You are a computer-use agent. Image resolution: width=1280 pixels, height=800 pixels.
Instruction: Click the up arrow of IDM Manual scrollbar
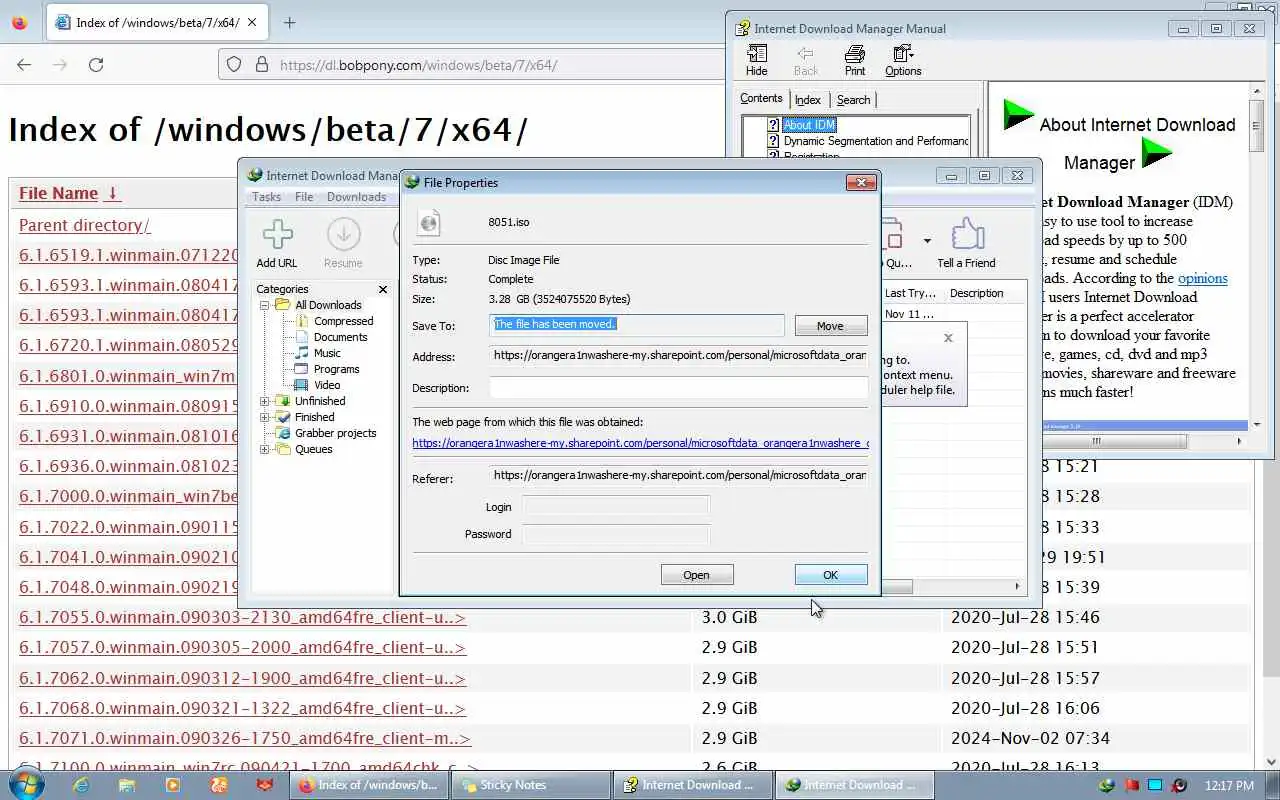point(1256,92)
